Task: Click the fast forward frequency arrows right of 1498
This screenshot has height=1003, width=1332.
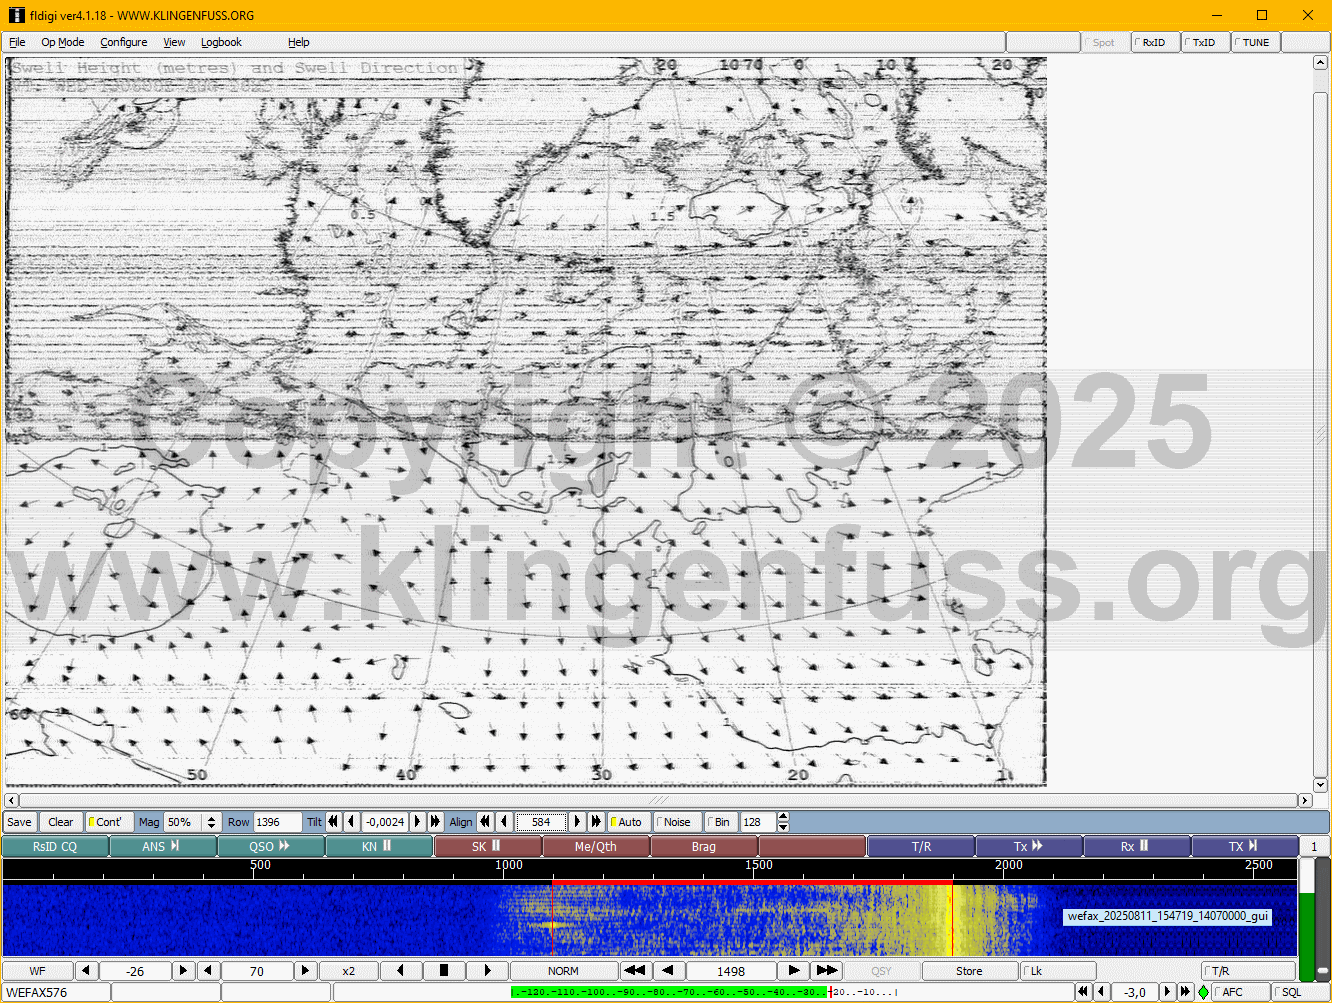Action: point(826,971)
